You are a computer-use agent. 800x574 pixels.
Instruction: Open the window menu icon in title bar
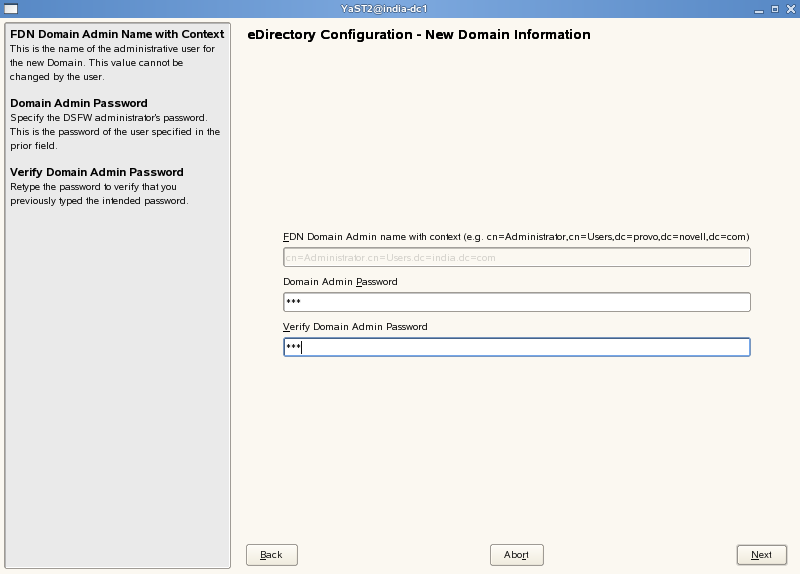[9, 9]
